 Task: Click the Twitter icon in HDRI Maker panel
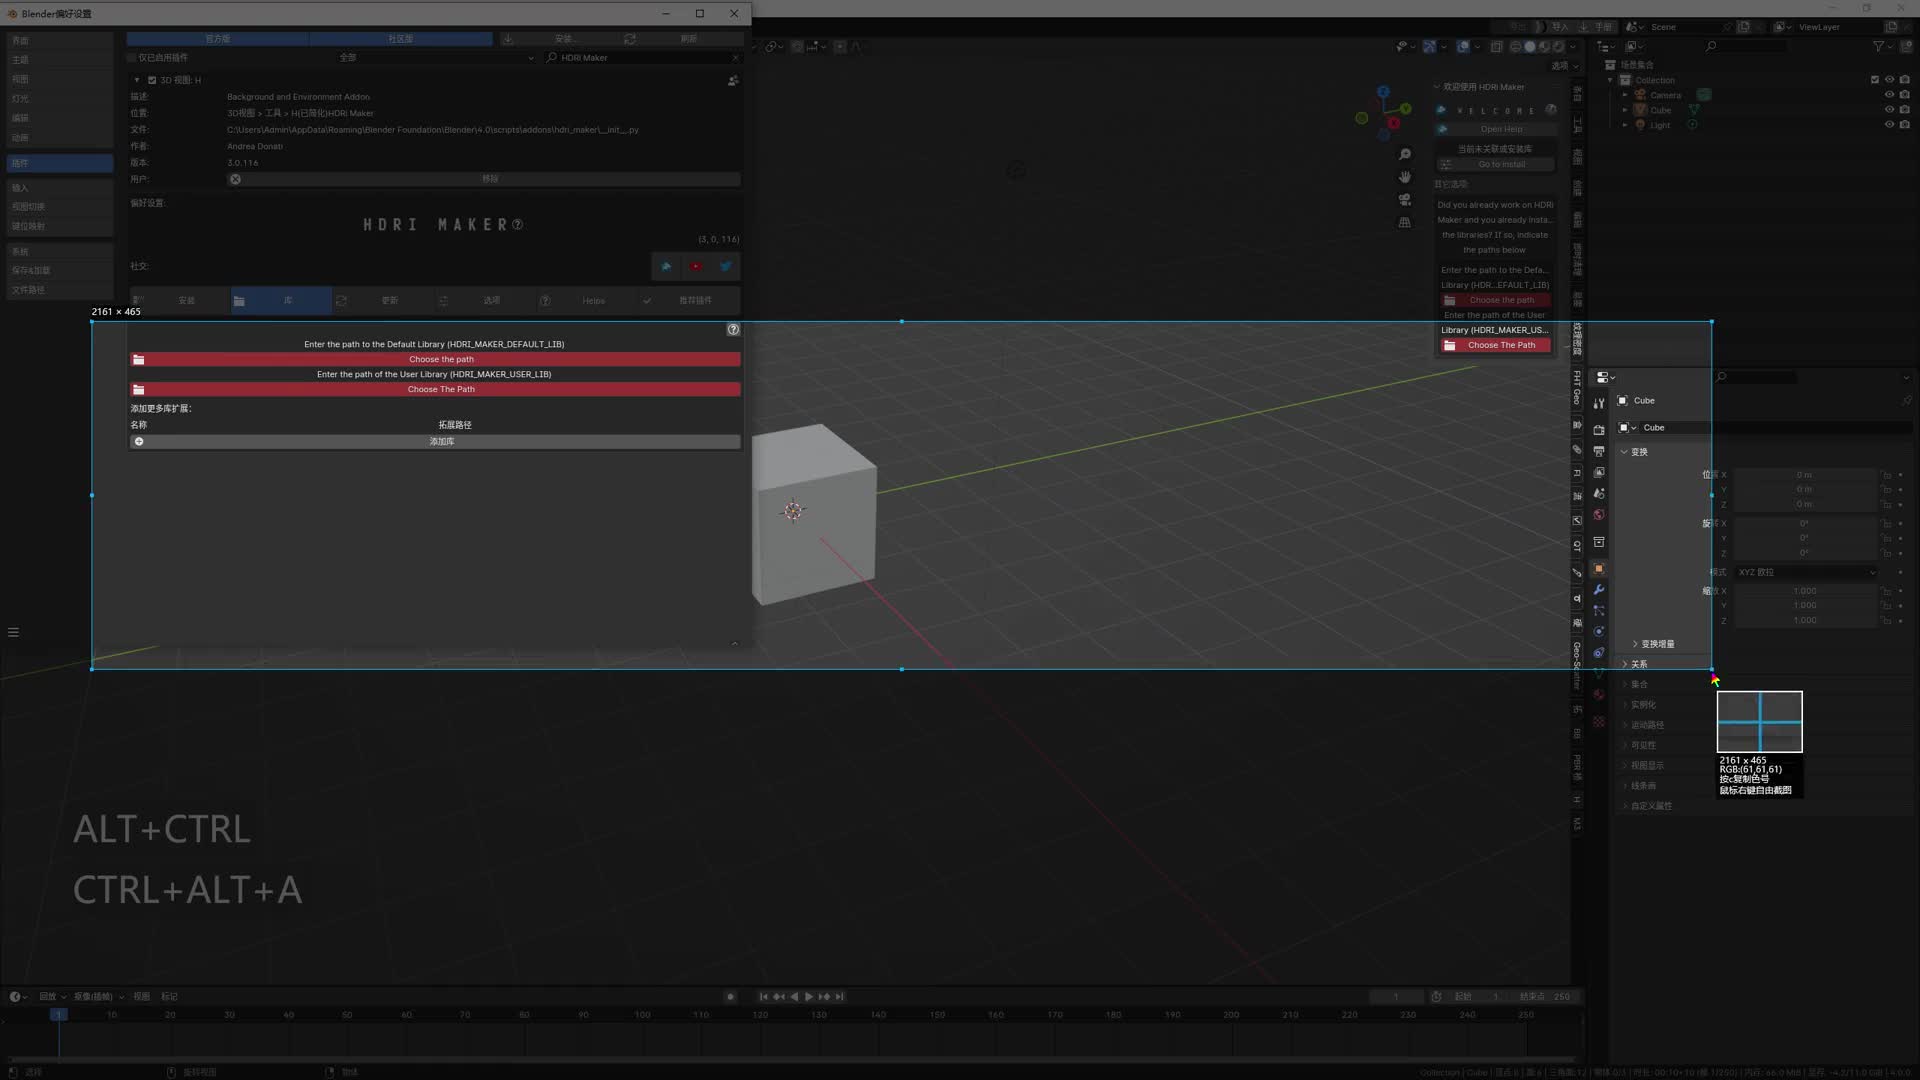[725, 266]
